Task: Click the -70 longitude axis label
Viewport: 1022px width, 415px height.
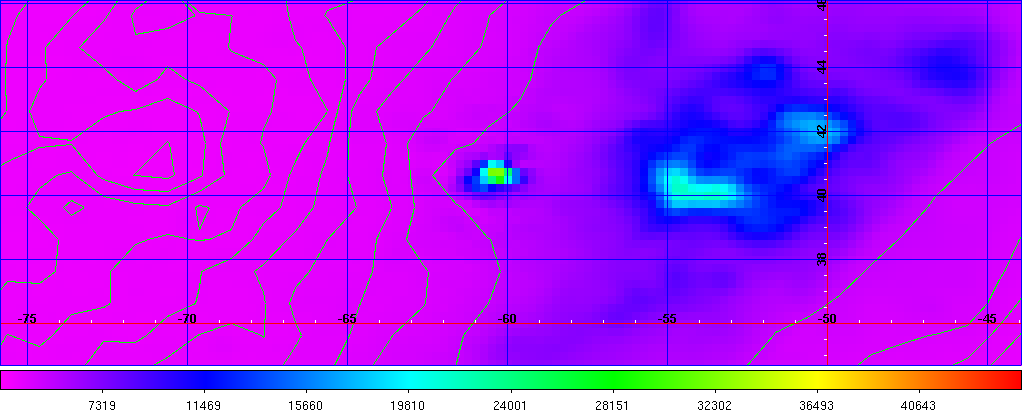Action: [188, 319]
